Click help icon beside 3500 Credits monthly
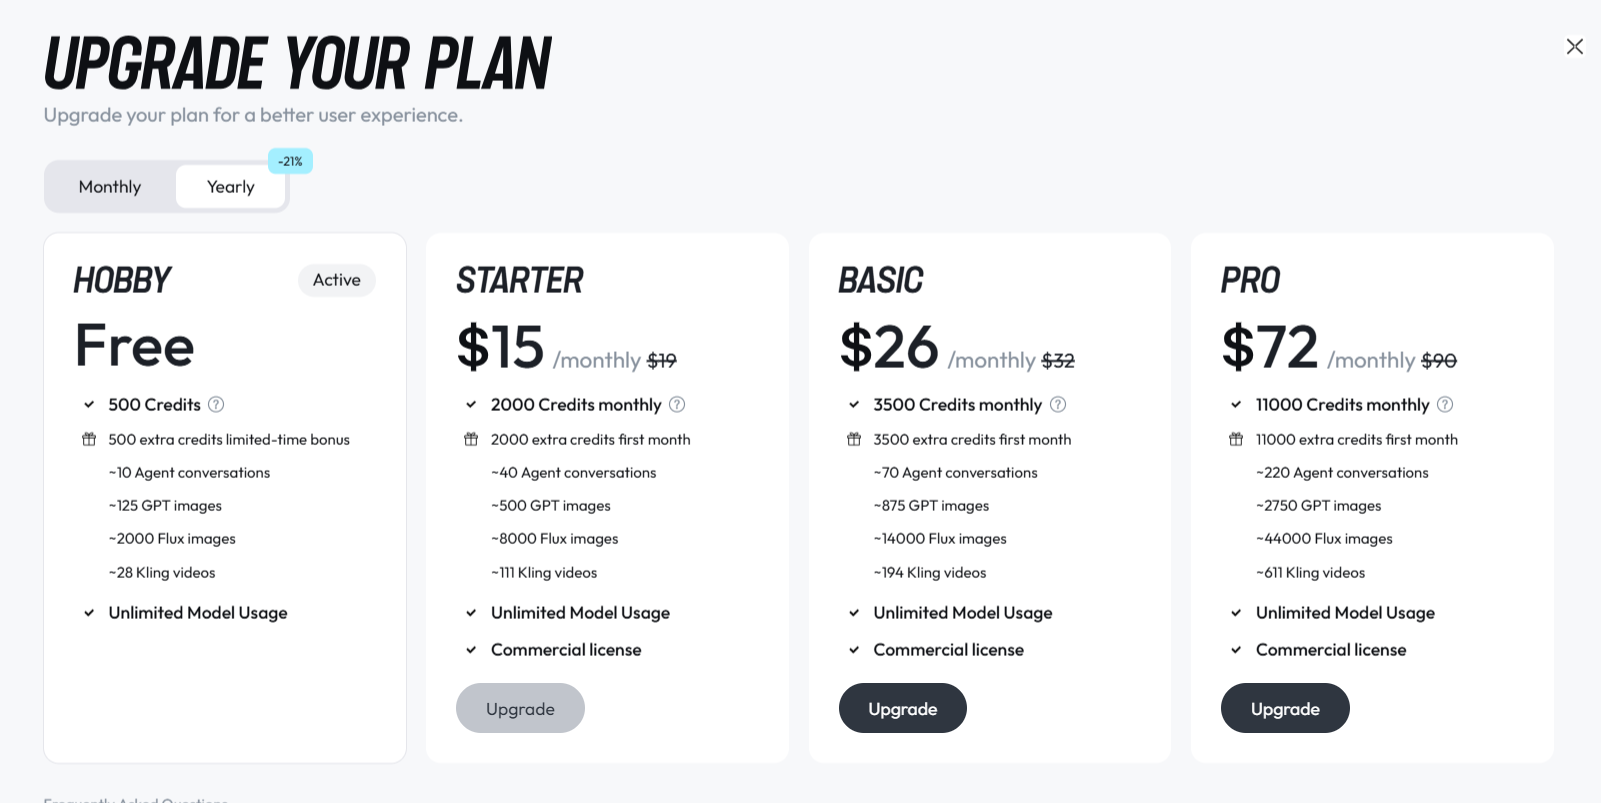1601x803 pixels. (x=1058, y=405)
